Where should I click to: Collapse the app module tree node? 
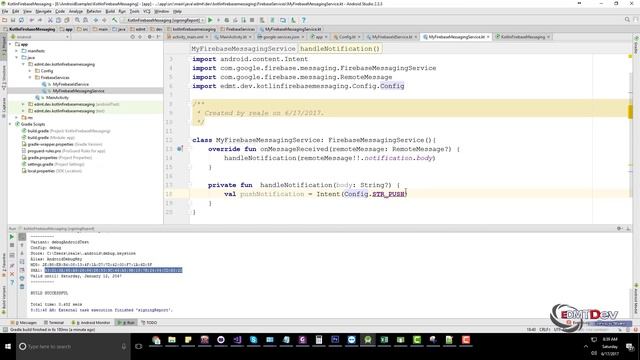coord(11,44)
